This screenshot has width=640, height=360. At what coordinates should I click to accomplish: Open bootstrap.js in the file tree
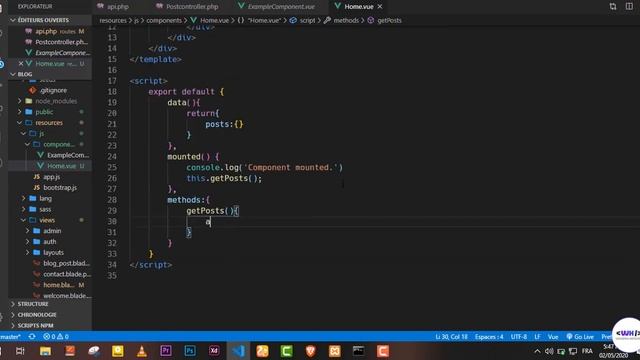coord(60,187)
